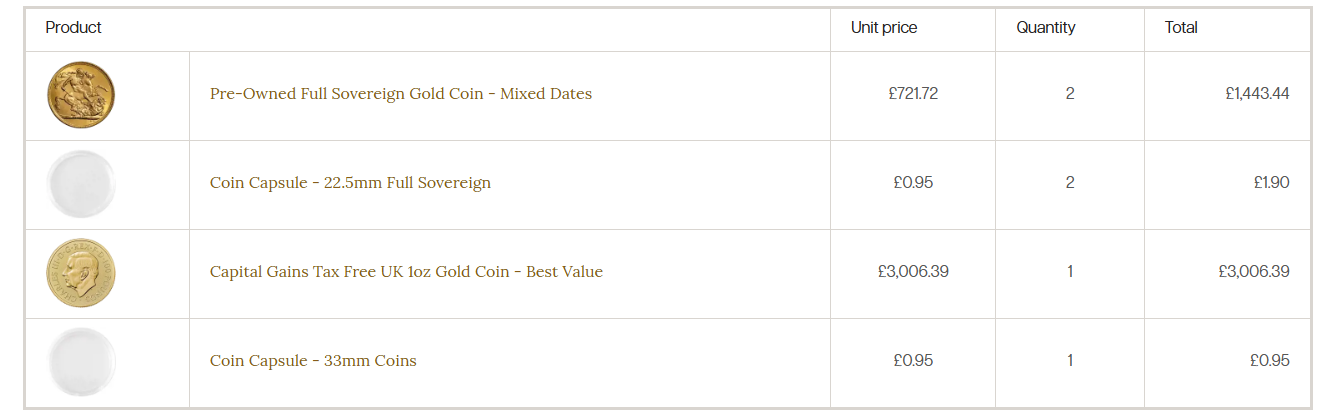Open Coin Capsule - 22.5mm Full Sovereign link
Image resolution: width=1321 pixels, height=415 pixels.
(350, 183)
